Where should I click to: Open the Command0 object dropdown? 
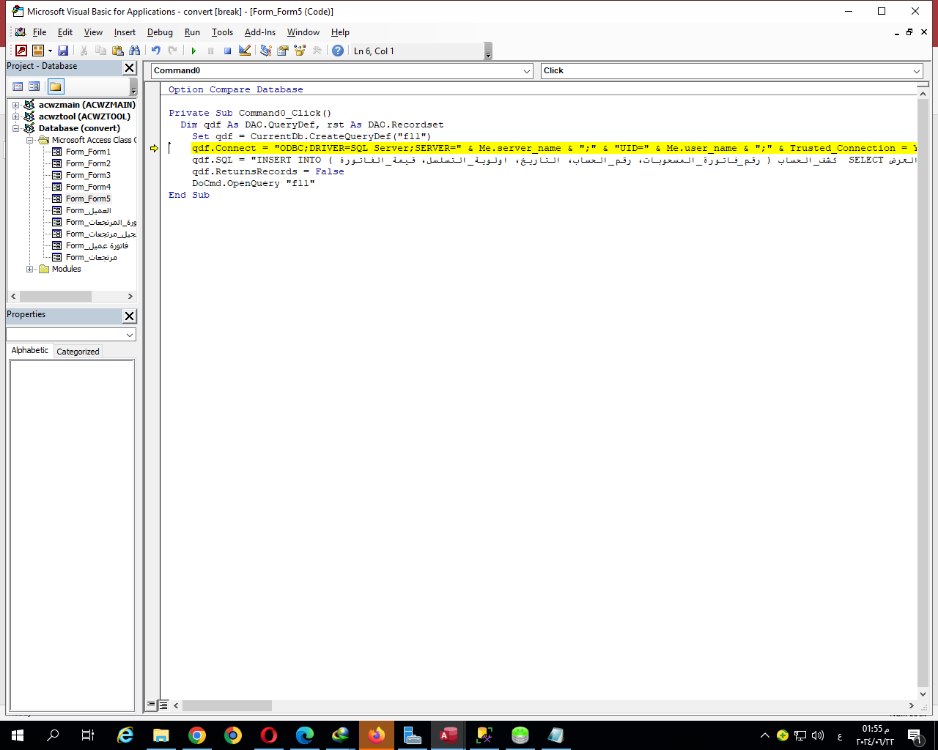526,71
